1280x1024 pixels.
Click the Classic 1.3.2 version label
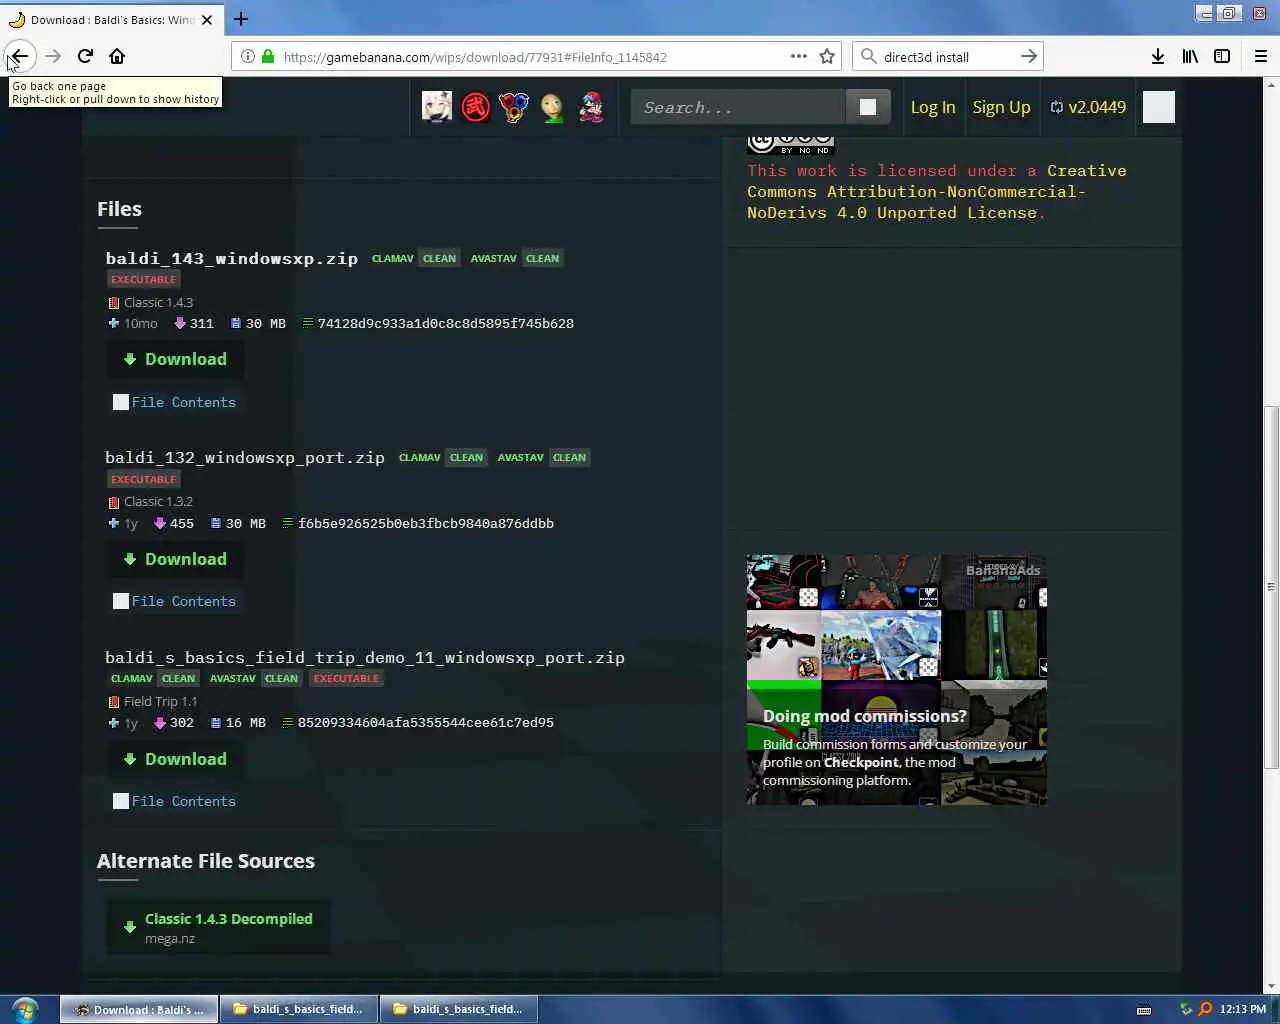[158, 501]
